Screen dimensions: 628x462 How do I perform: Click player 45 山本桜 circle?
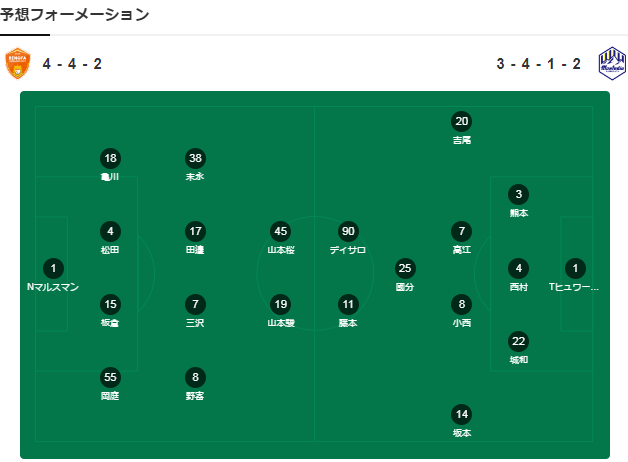(x=280, y=231)
